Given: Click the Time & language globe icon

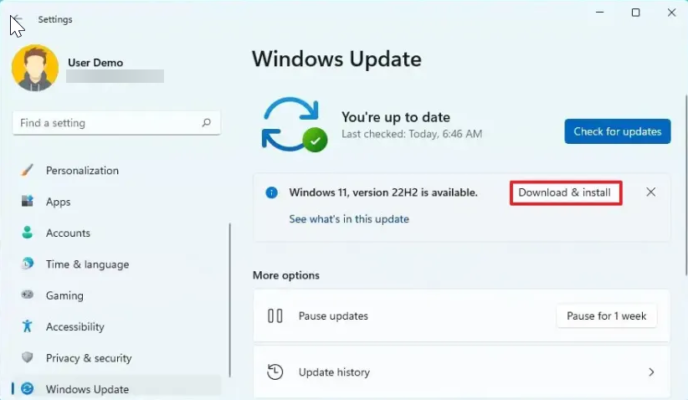Looking at the screenshot, I should [x=27, y=264].
